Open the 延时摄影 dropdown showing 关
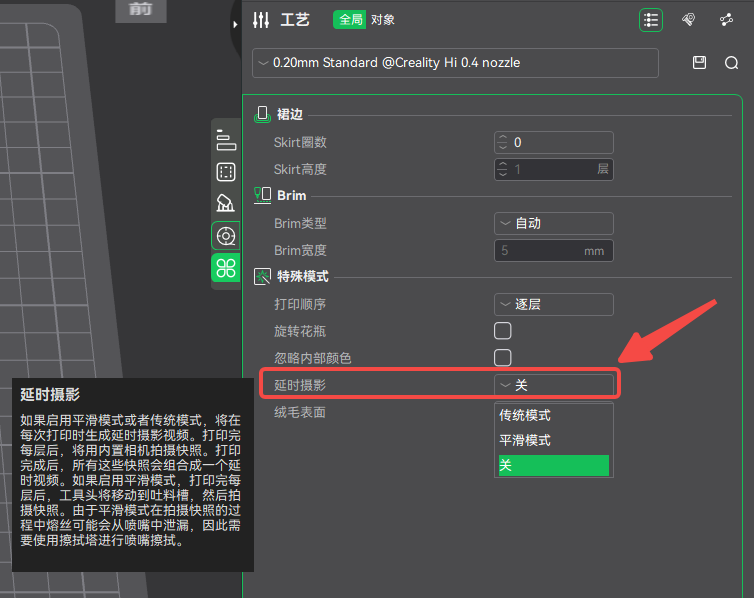The image size is (754, 598). (553, 385)
